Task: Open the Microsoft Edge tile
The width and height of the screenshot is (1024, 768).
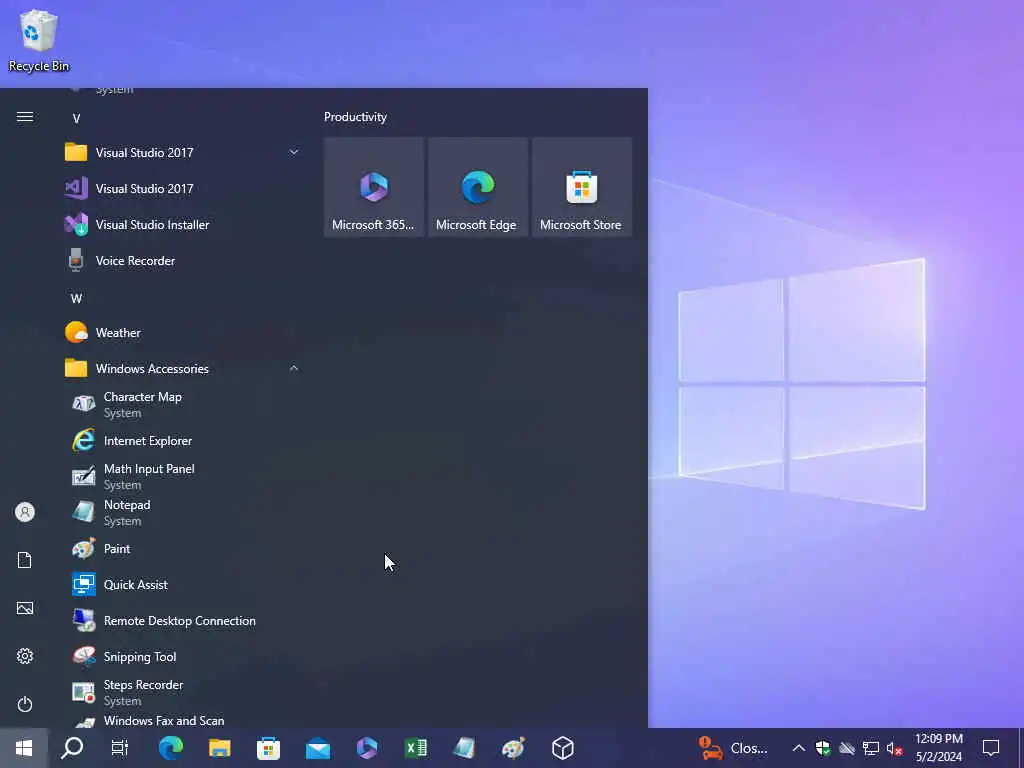Action: click(x=477, y=187)
